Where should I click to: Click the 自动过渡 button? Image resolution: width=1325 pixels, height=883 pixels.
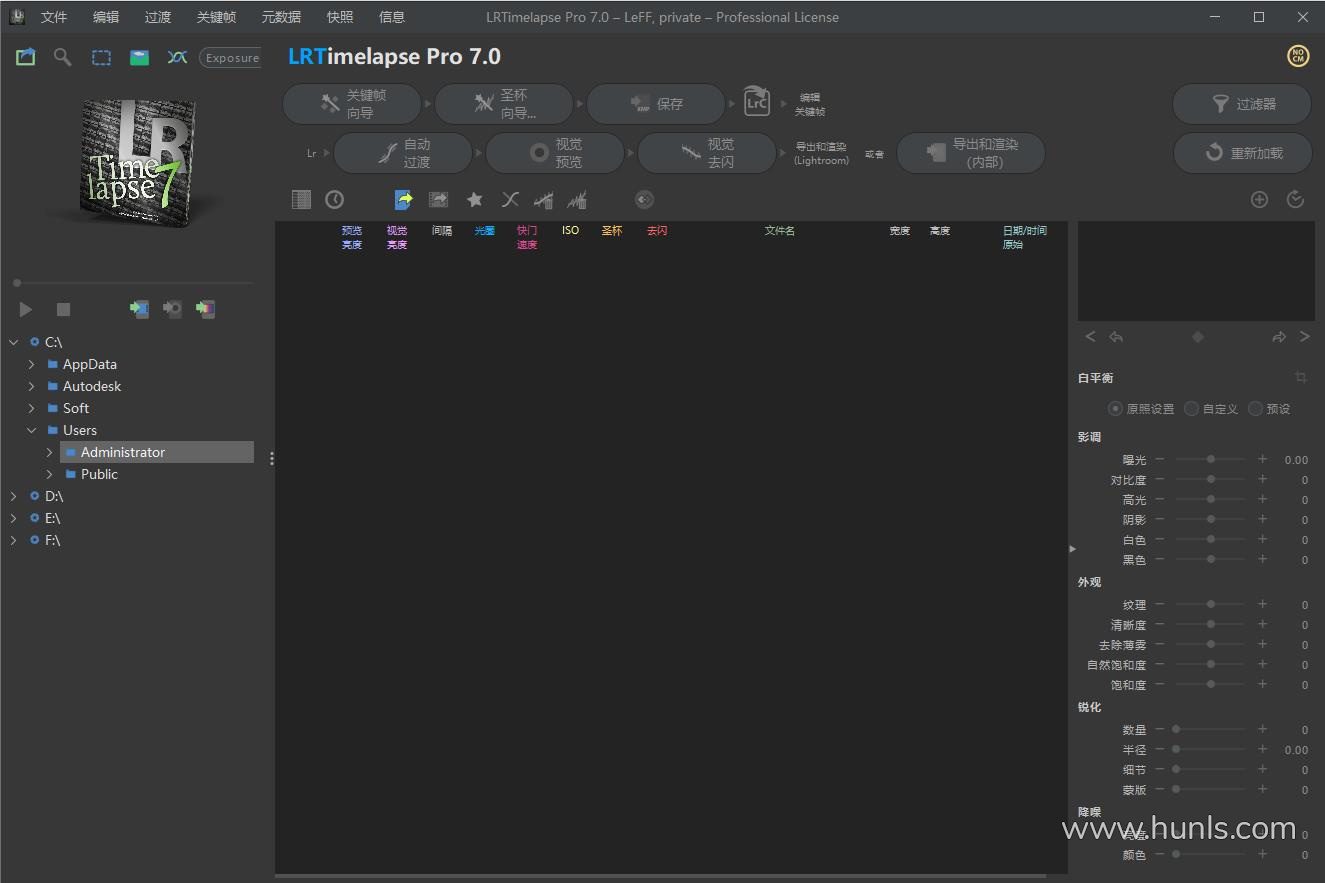pos(403,153)
